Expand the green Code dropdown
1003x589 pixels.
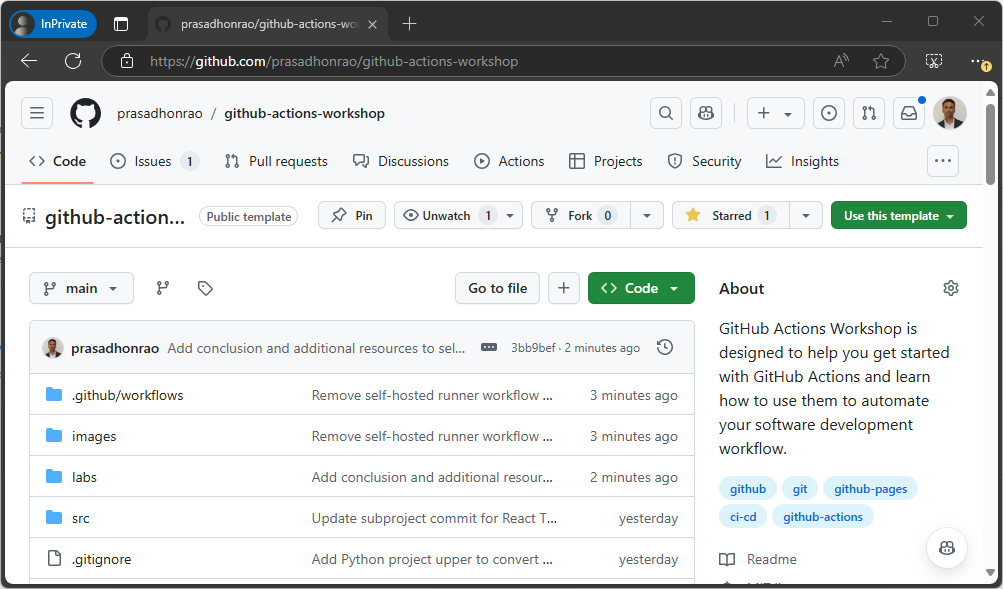(640, 288)
